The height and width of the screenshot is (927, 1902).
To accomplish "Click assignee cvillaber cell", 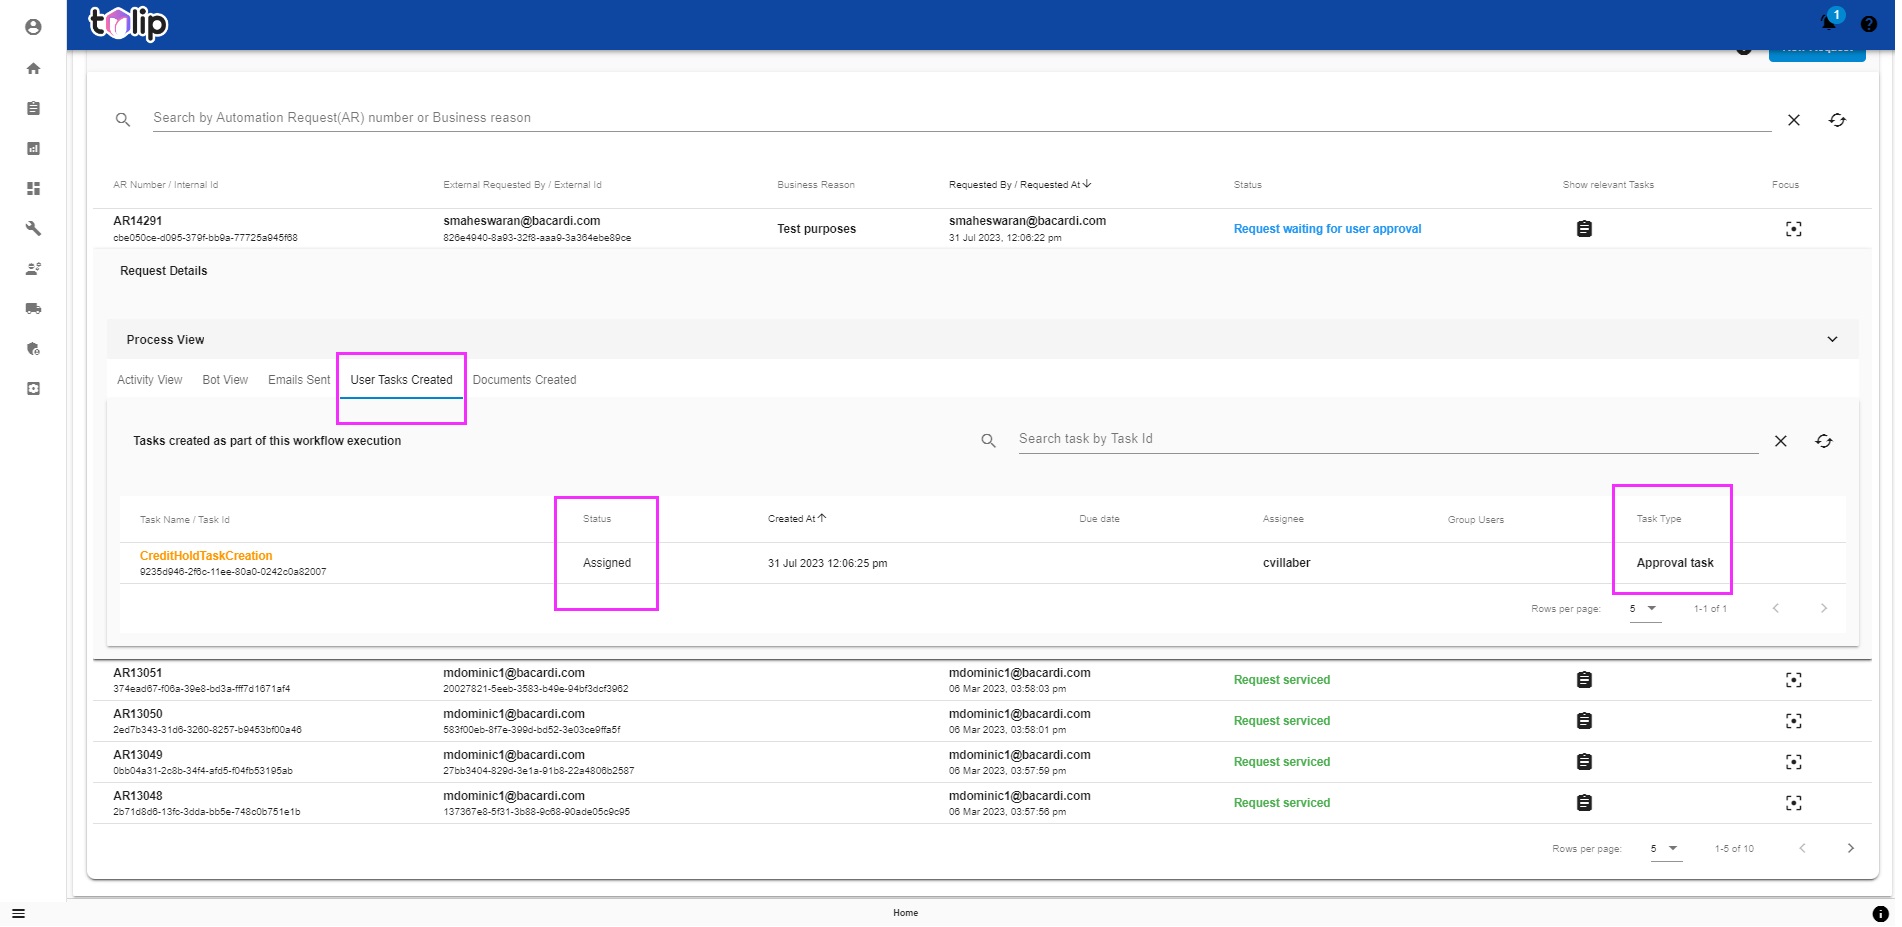I will 1286,563.
